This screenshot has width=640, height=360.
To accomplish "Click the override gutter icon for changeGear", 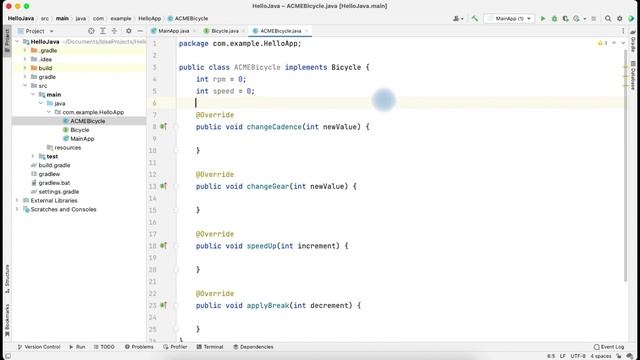I will coord(163,186).
